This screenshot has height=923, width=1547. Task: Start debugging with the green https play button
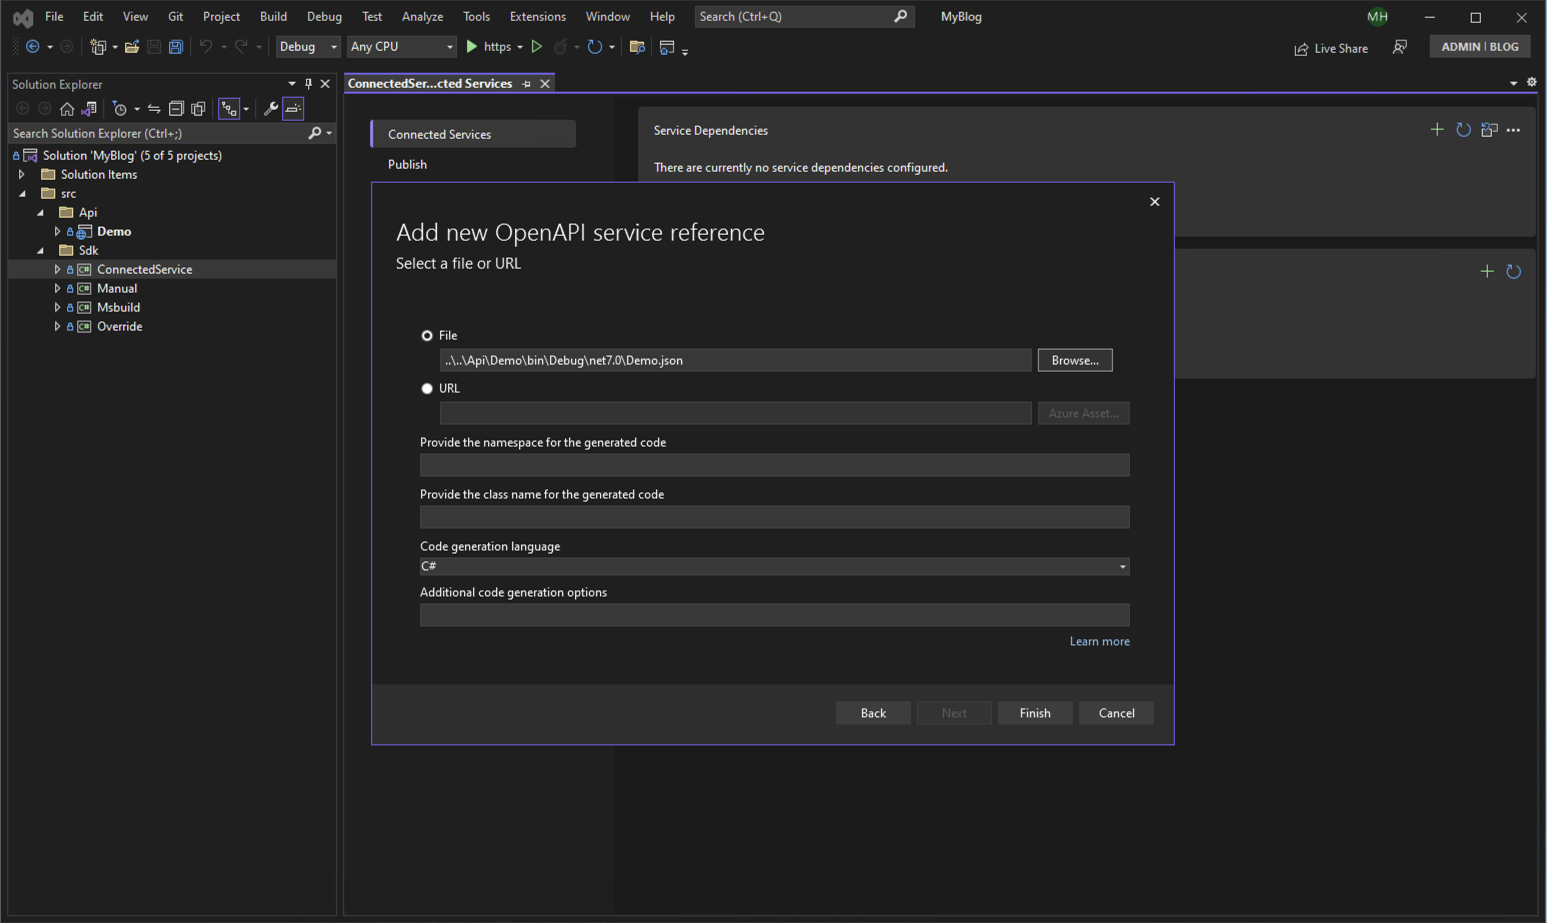coord(472,47)
